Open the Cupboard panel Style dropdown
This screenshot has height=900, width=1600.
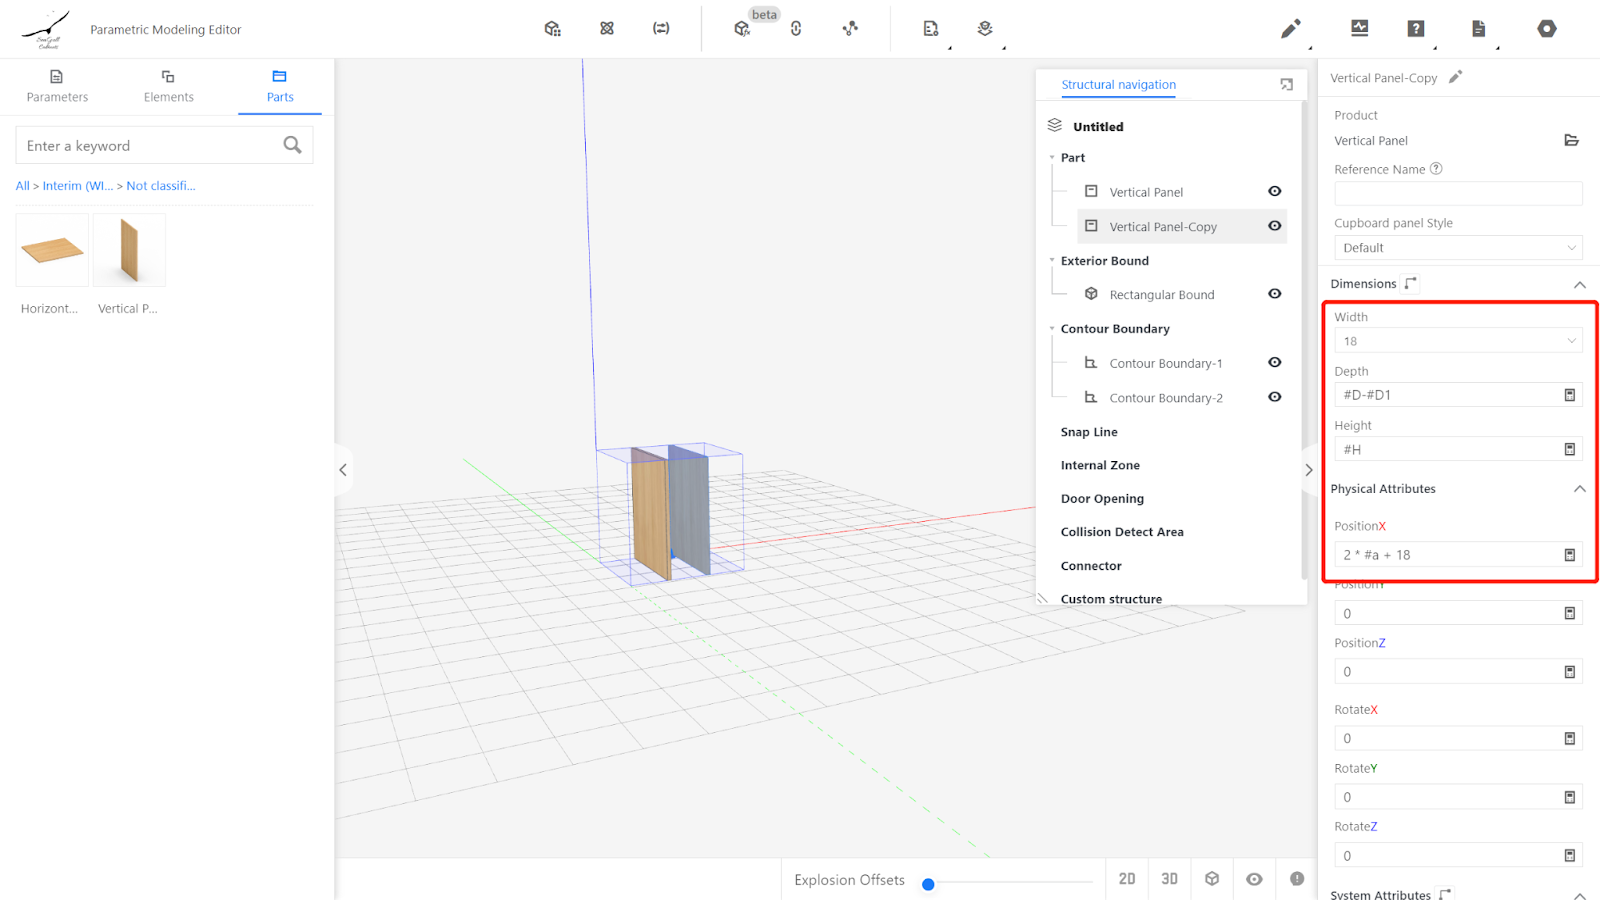(1457, 248)
